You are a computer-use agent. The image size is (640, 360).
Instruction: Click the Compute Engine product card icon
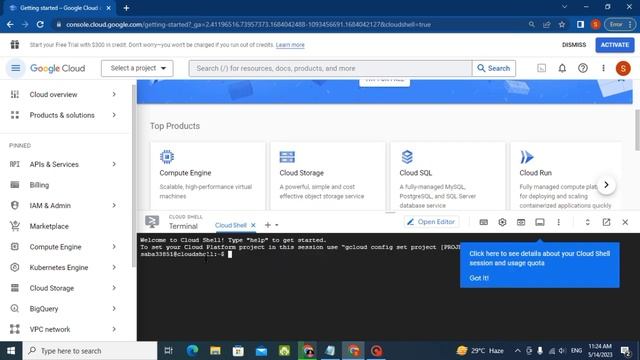tap(167, 157)
